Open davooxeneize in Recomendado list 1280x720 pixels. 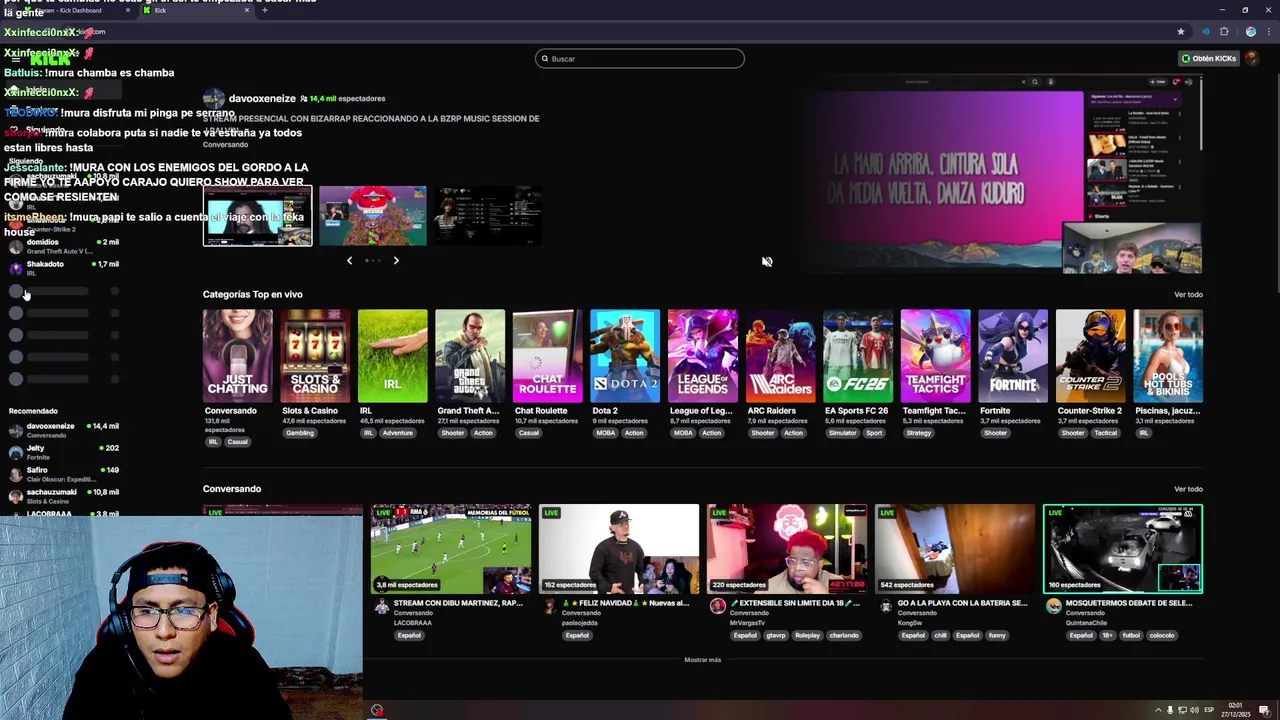[62, 430]
